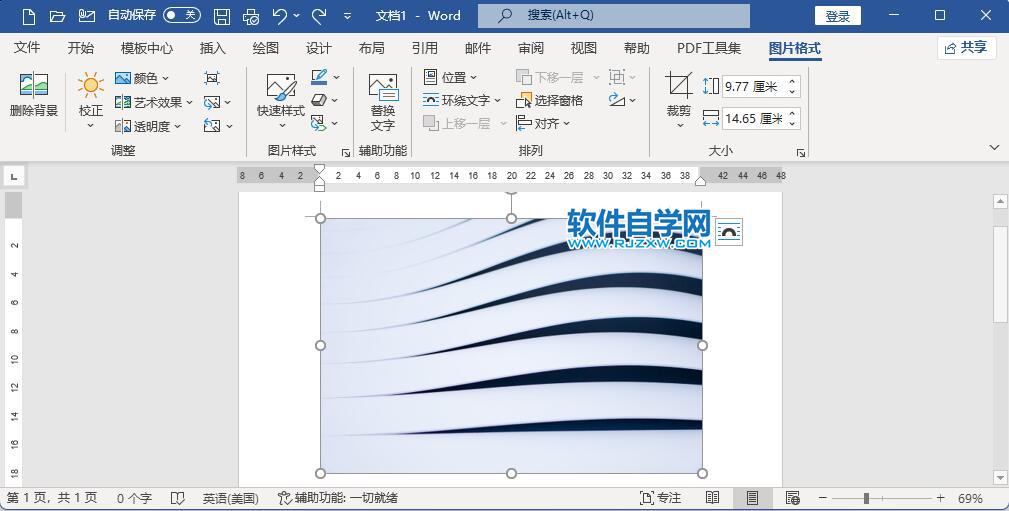
Task: Open the 位置 position dropdown
Action: click(x=450, y=77)
